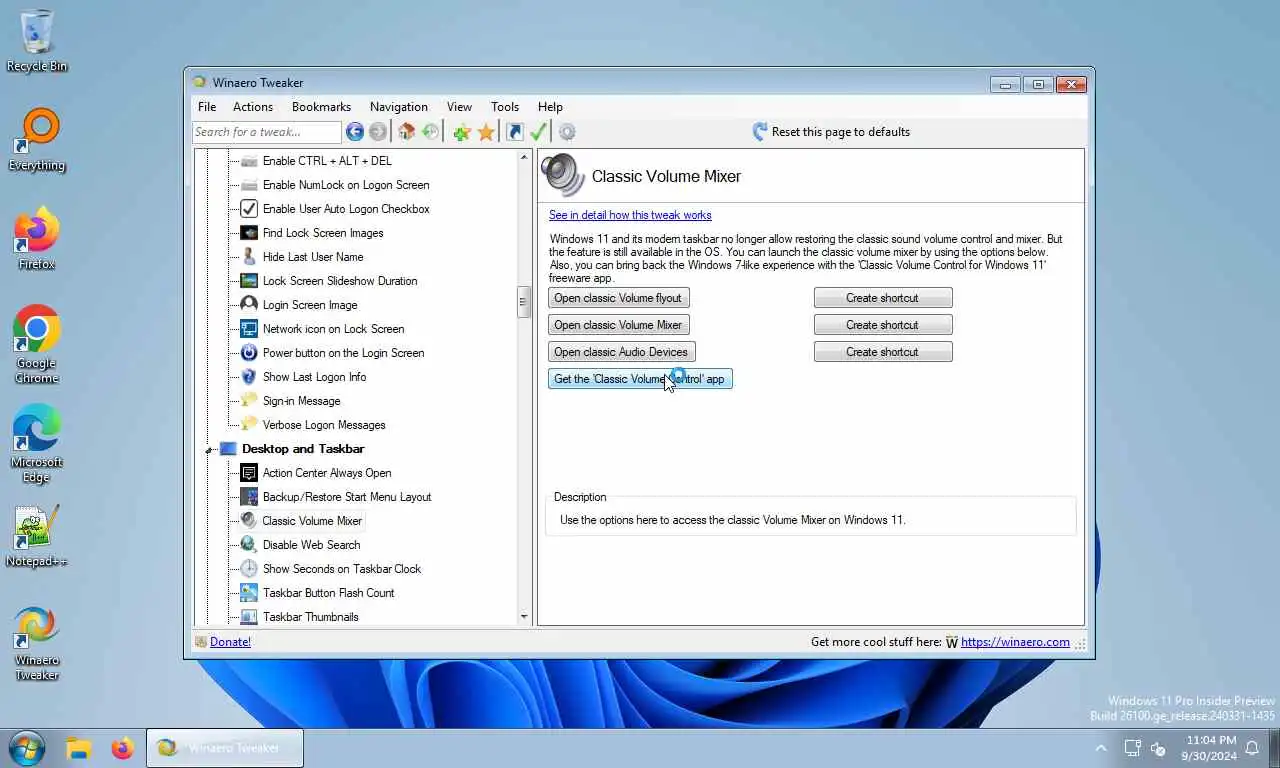
Task: Go to the Home page icon
Action: [x=406, y=132]
